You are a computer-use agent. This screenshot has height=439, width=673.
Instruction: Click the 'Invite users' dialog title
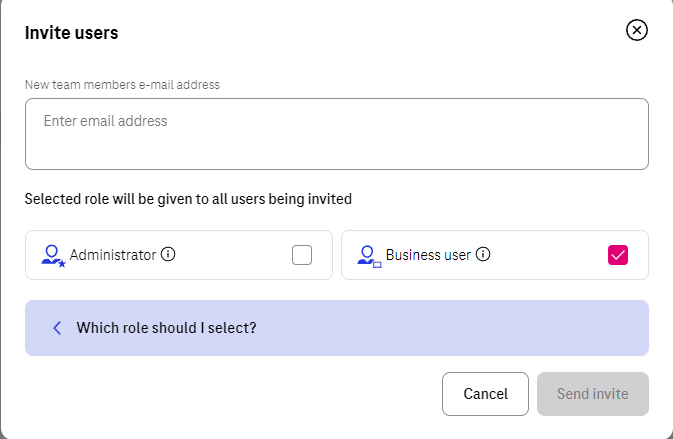tap(71, 33)
